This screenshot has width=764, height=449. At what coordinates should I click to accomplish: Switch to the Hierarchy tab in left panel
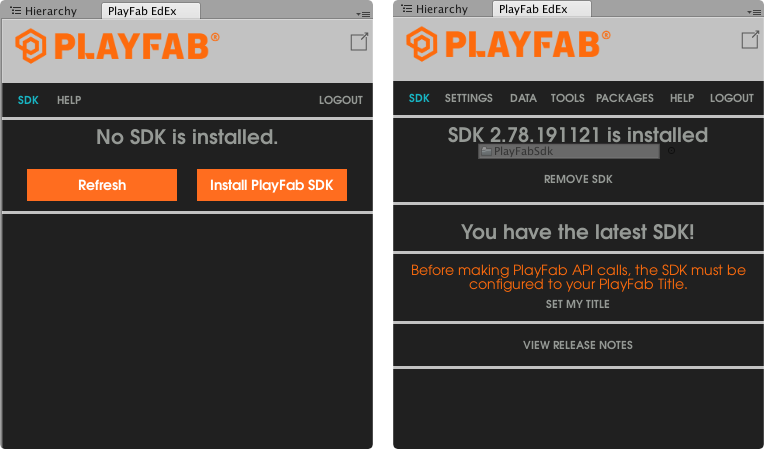click(x=44, y=11)
